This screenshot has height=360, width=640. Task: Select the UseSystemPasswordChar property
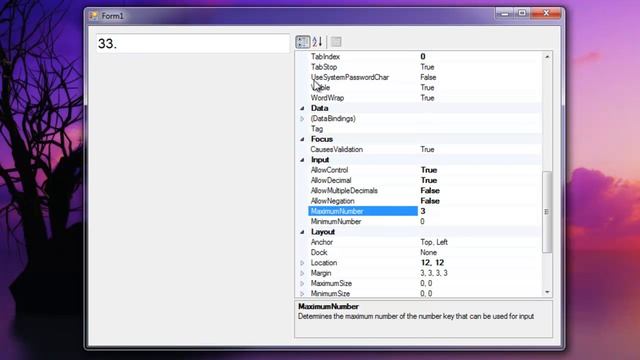point(350,77)
